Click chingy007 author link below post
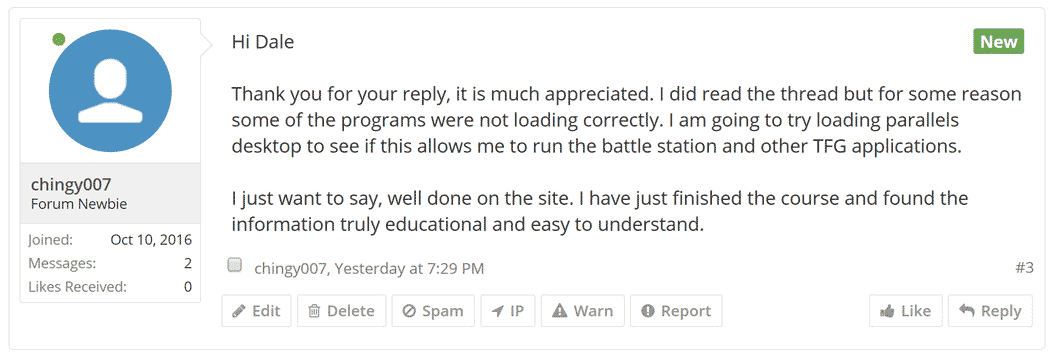 pos(291,269)
